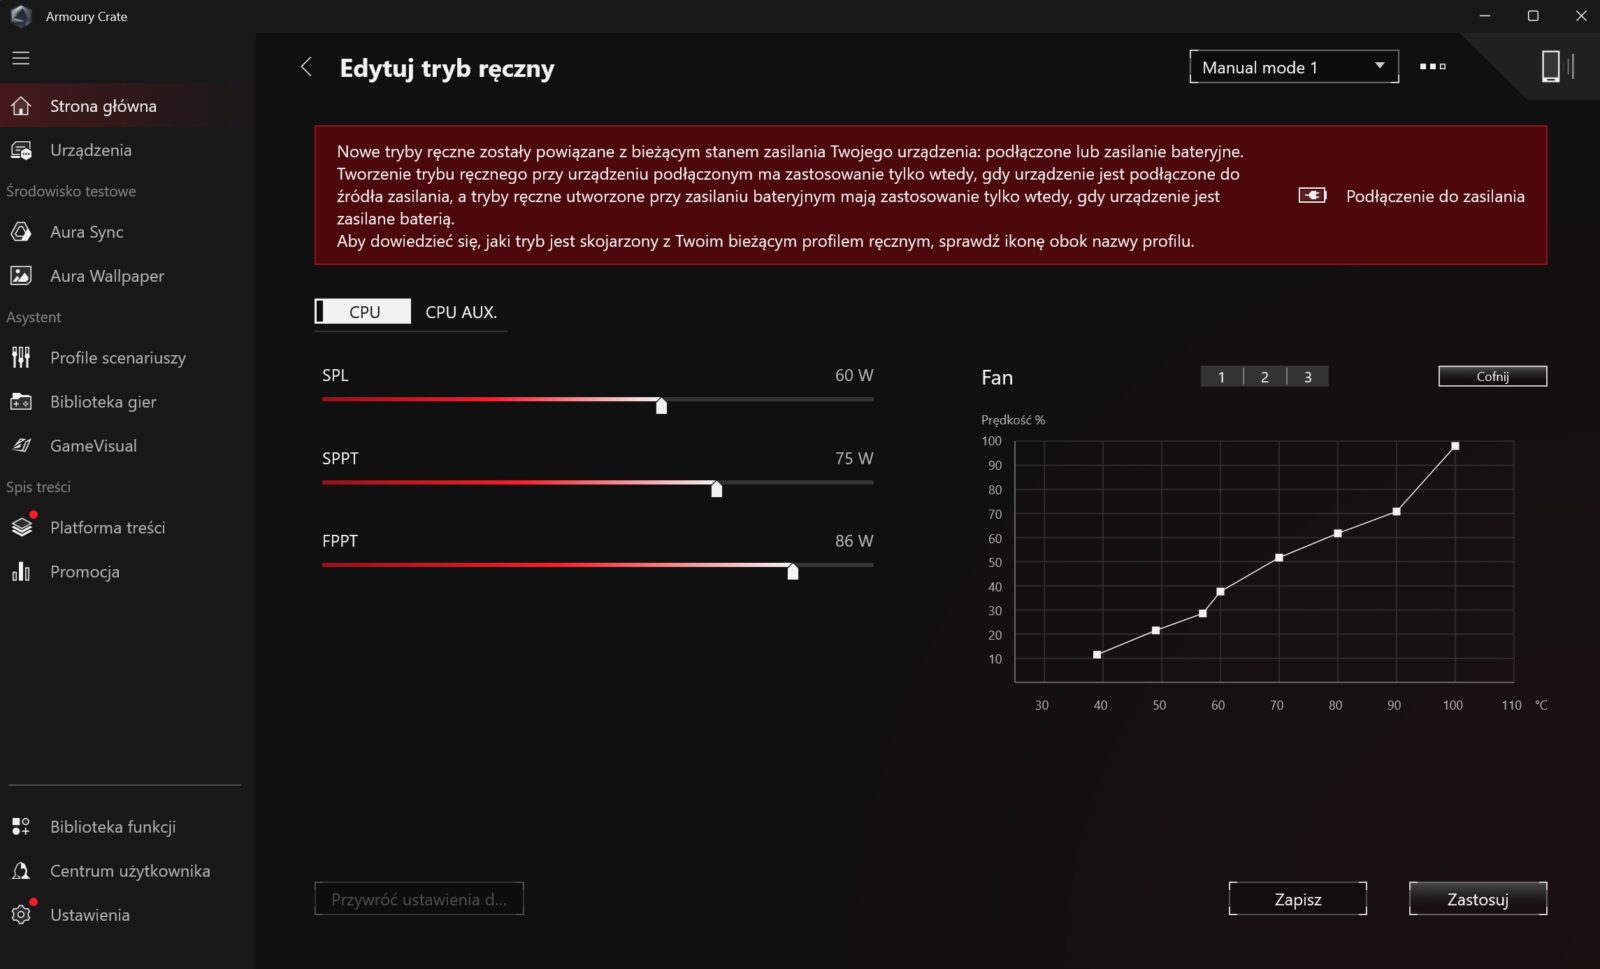The width and height of the screenshot is (1600, 969).
Task: Select the CPU tab
Action: pos(364,312)
